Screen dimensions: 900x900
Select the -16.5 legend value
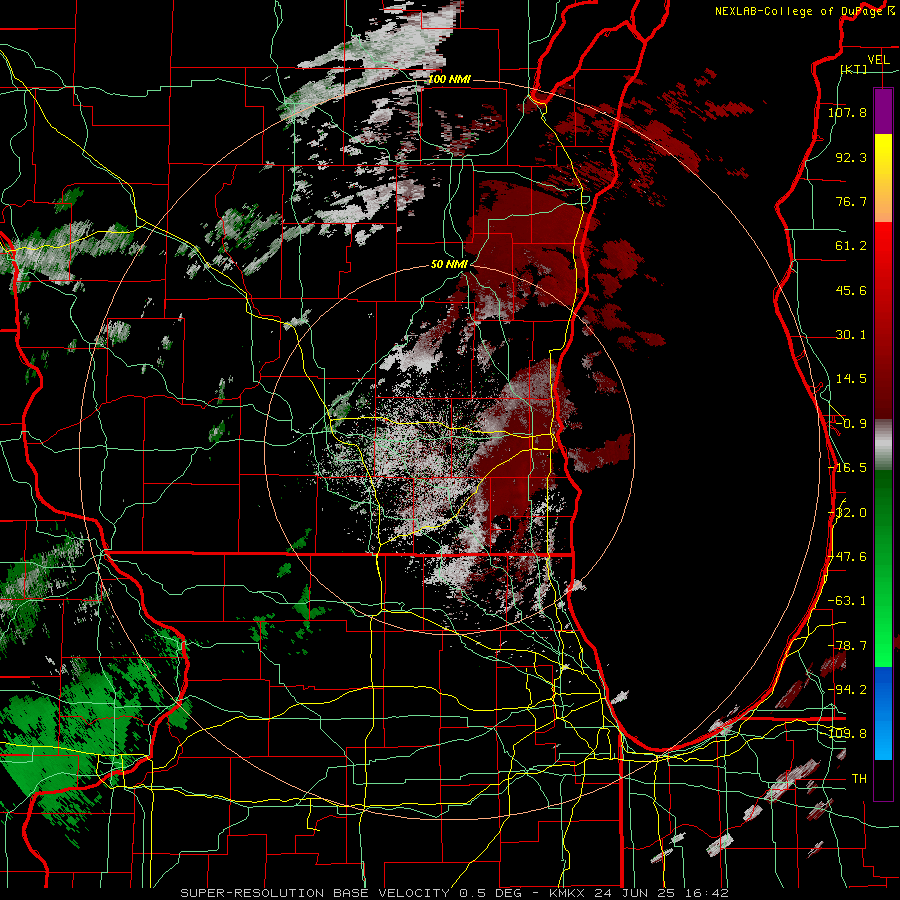pos(847,468)
